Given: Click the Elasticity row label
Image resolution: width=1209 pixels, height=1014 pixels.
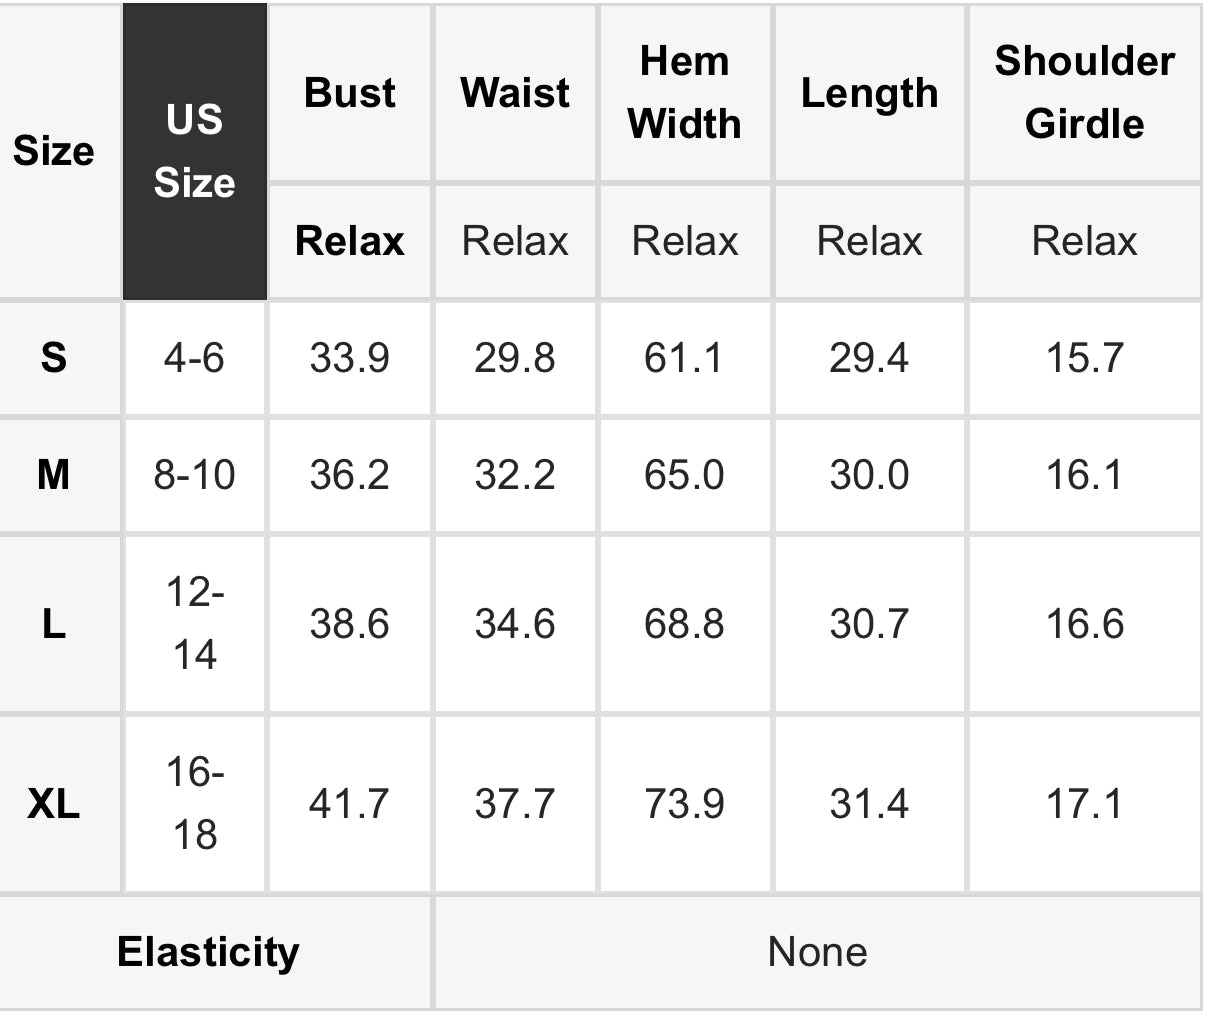Looking at the screenshot, I should (208, 952).
